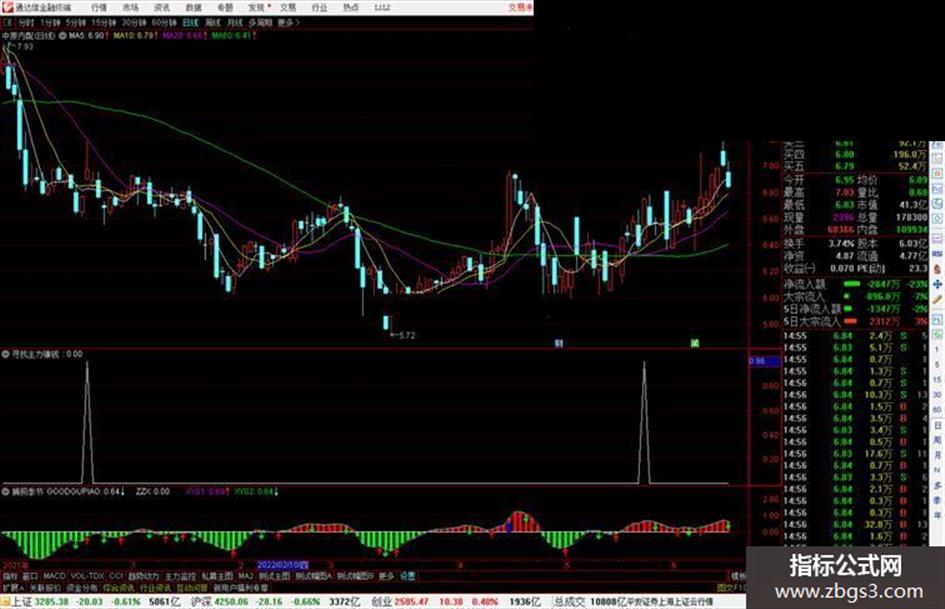The width and height of the screenshot is (945, 609).
Task: Open the 行业 menu
Action: [319, 8]
